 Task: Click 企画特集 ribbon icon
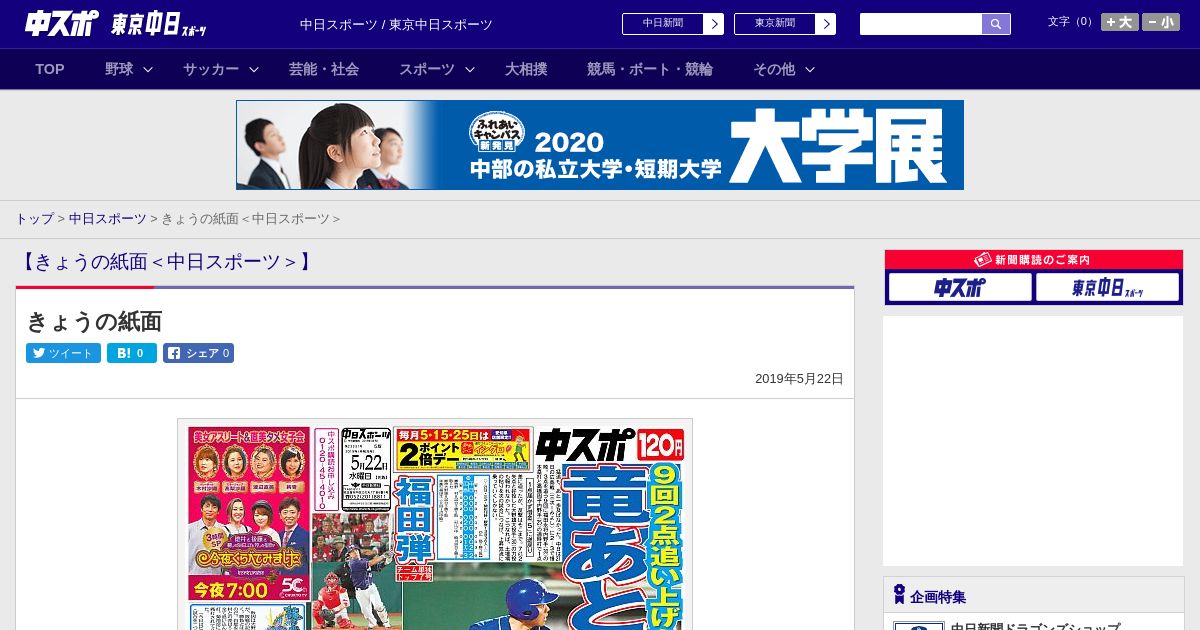pos(899,595)
